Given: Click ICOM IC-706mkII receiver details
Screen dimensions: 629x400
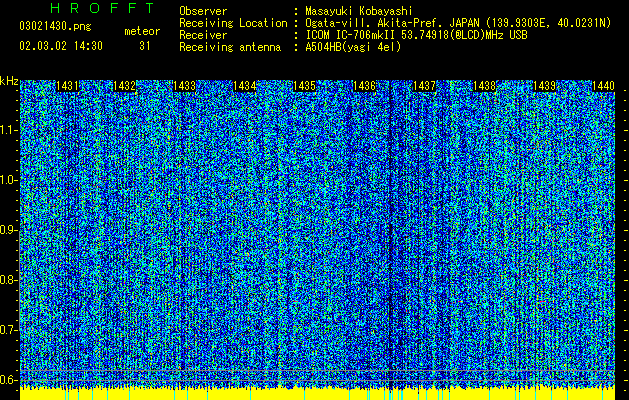Looking at the screenshot, I should click(416, 35).
